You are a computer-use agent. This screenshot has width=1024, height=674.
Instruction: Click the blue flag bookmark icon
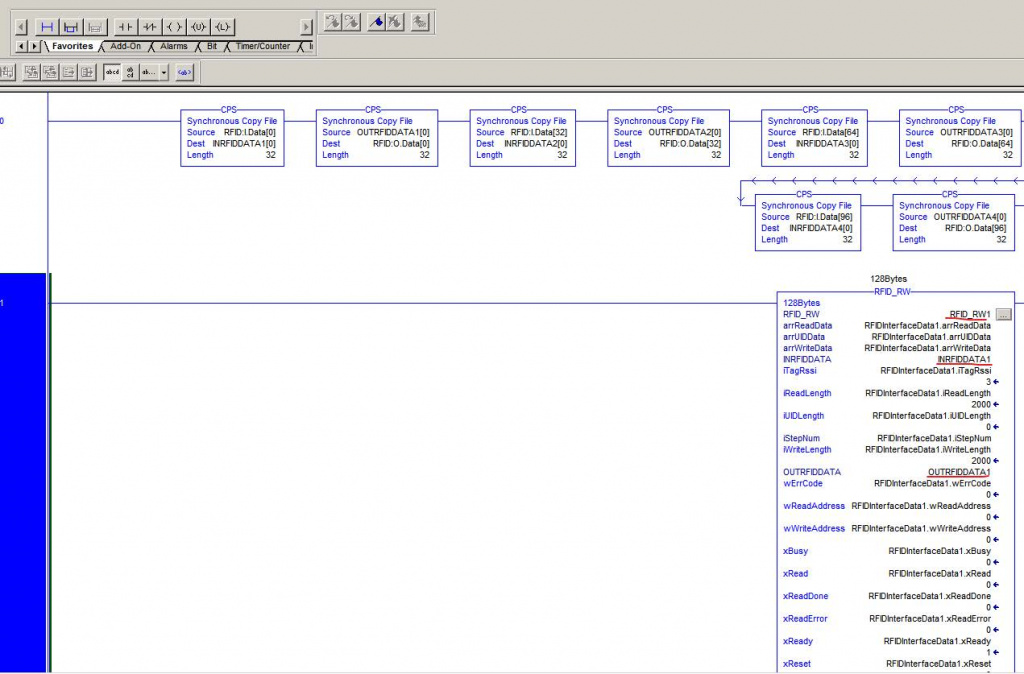click(x=376, y=22)
